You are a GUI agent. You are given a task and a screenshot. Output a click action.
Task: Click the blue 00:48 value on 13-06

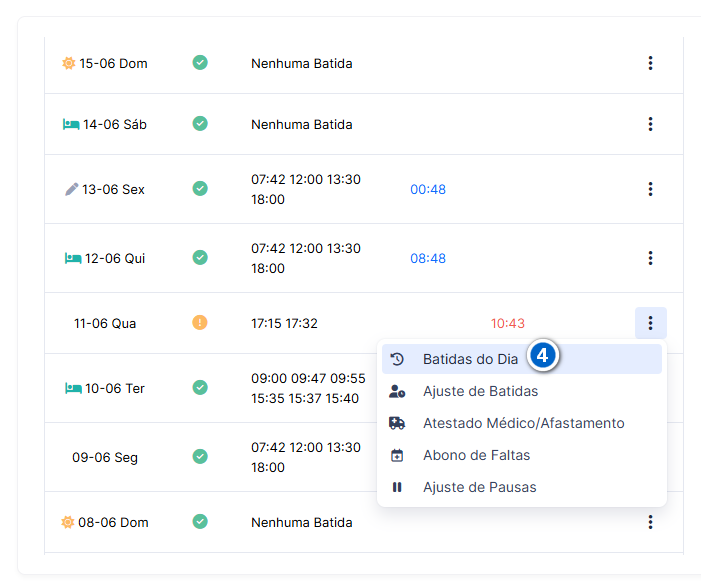428,189
